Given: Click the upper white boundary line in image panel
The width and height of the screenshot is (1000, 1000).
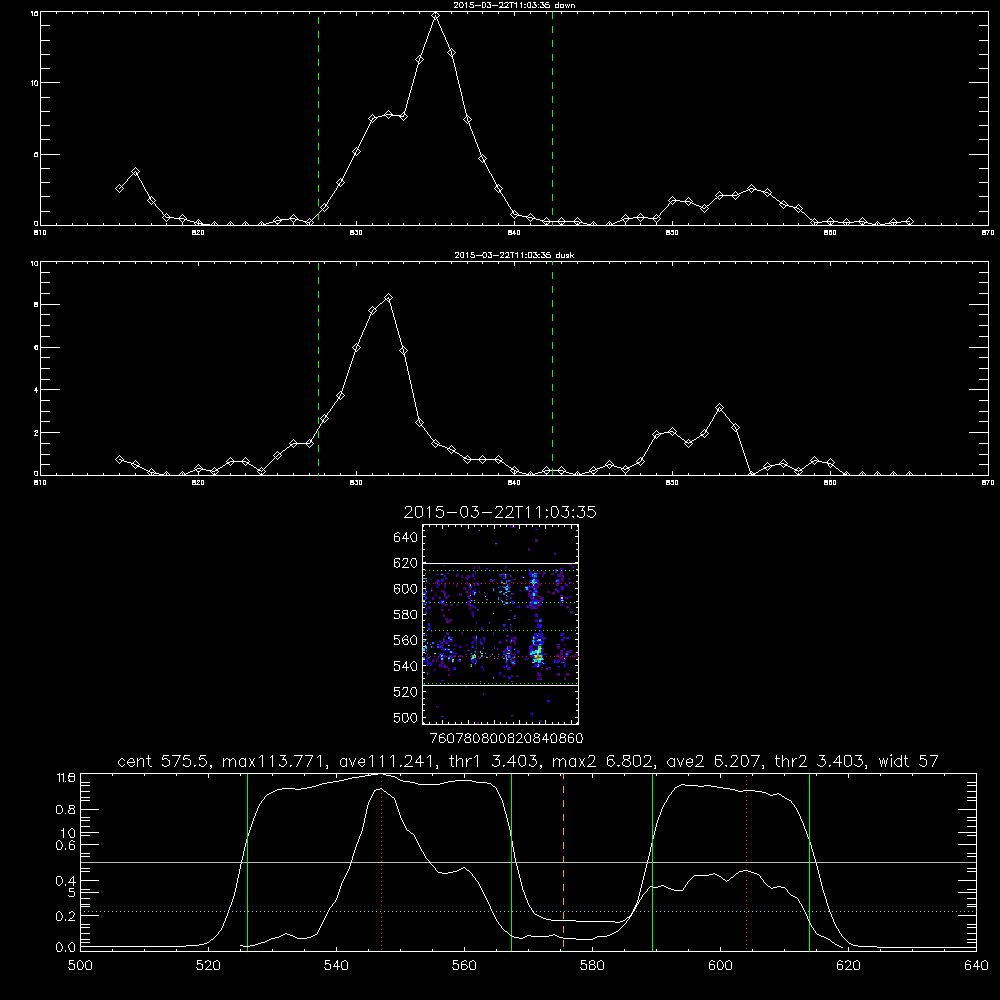Looking at the screenshot, I should click(x=500, y=563).
